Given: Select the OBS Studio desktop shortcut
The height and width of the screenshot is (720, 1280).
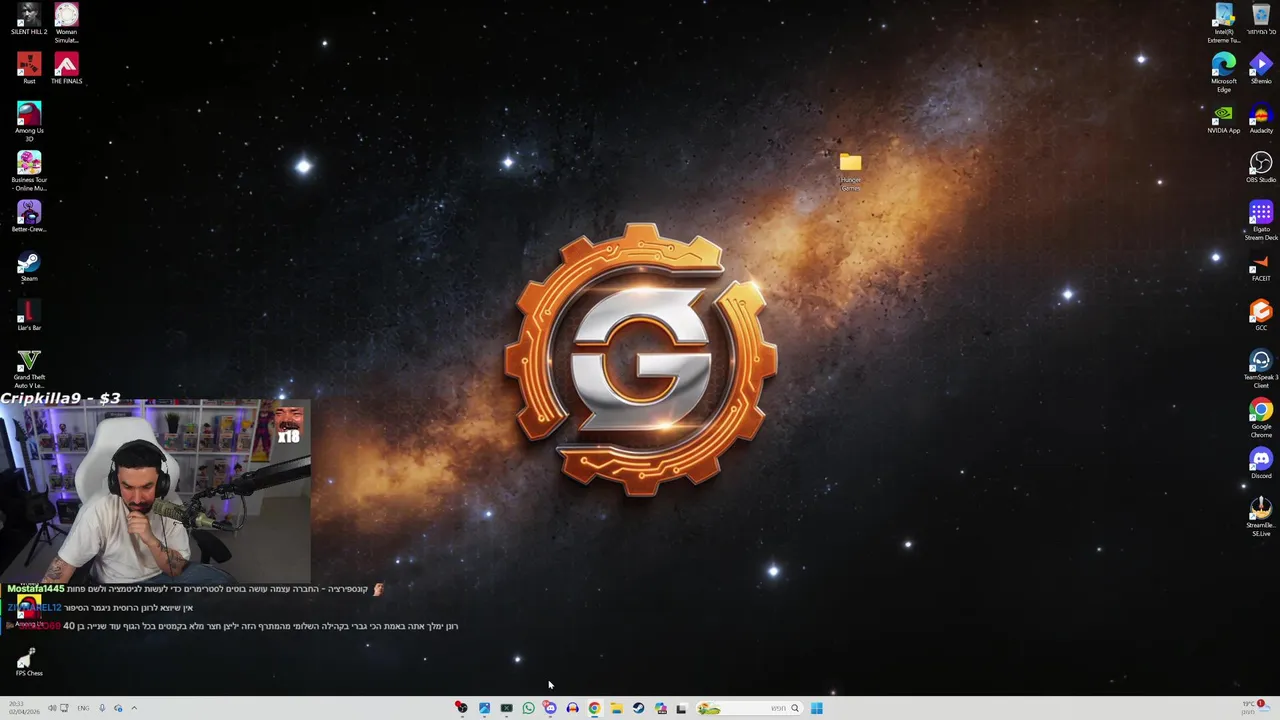Looking at the screenshot, I should click(1261, 167).
